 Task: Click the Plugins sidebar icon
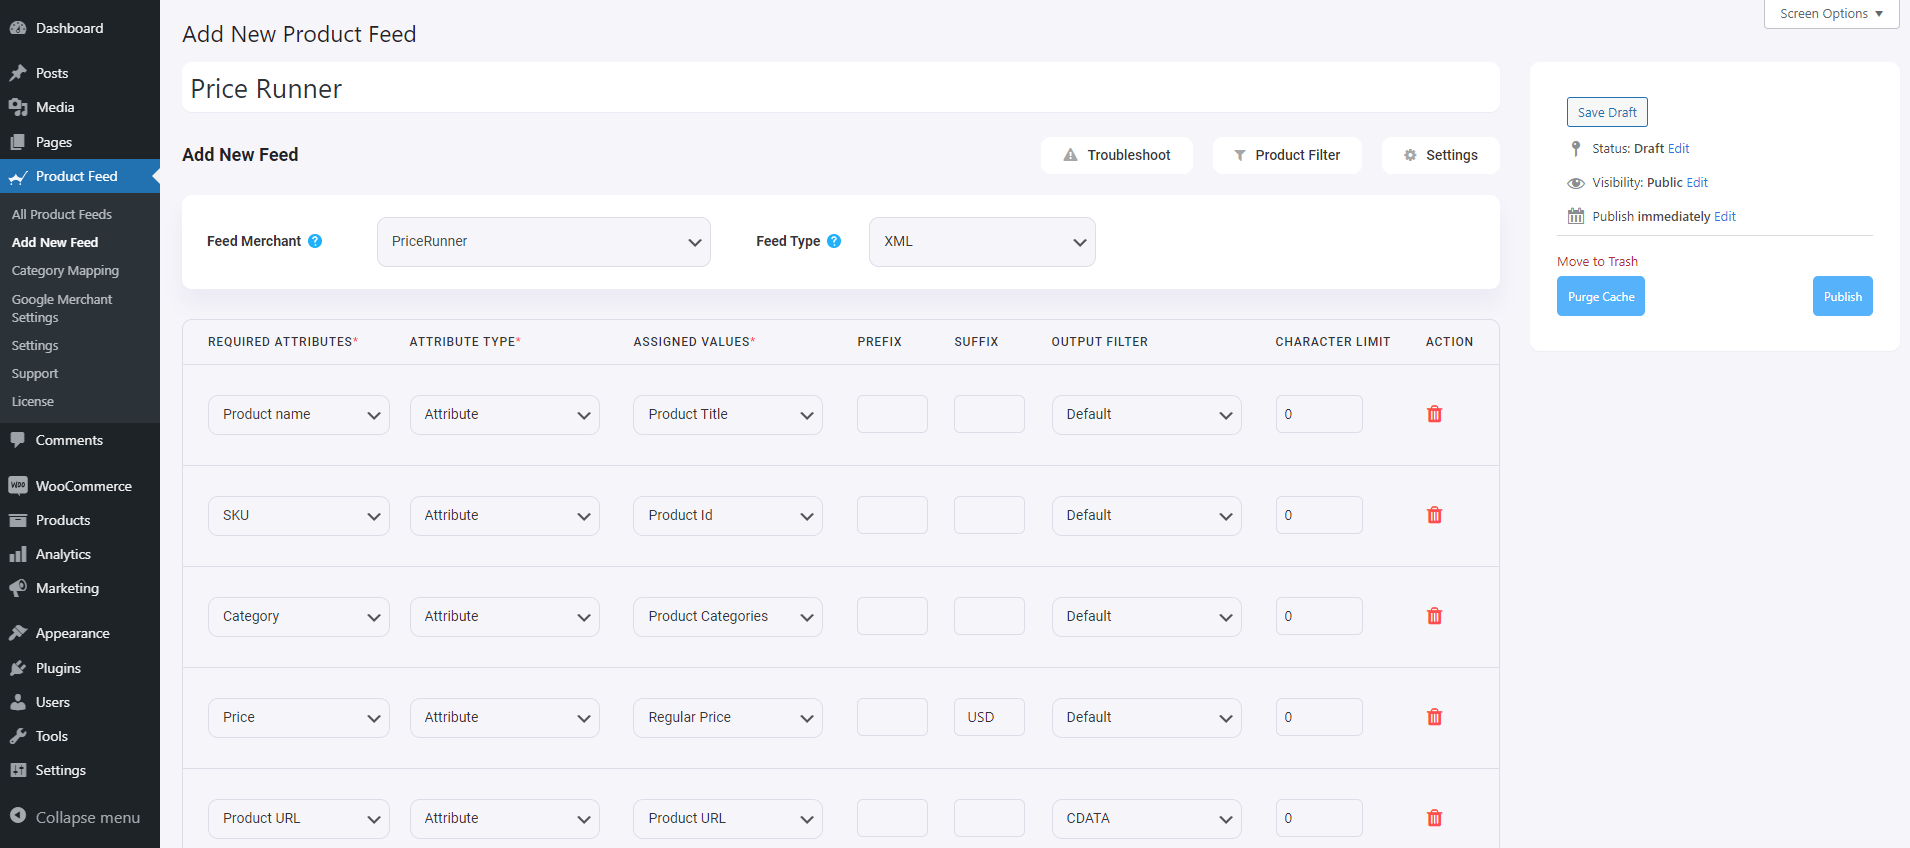pos(18,668)
